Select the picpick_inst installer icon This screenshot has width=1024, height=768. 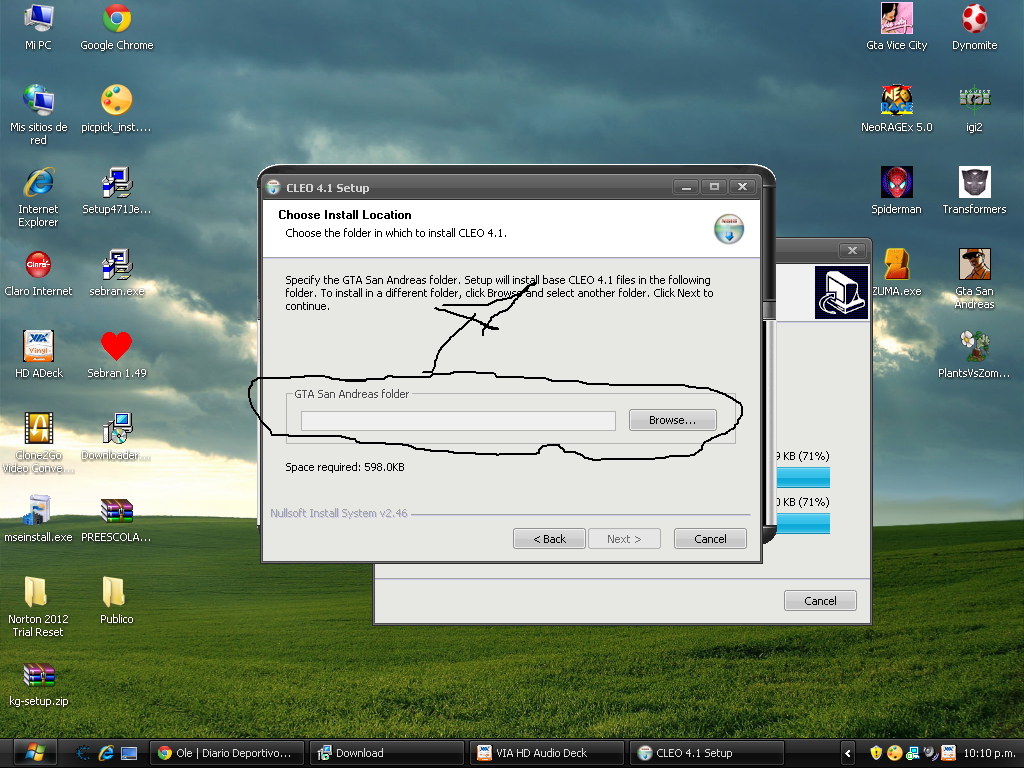[x=116, y=108]
